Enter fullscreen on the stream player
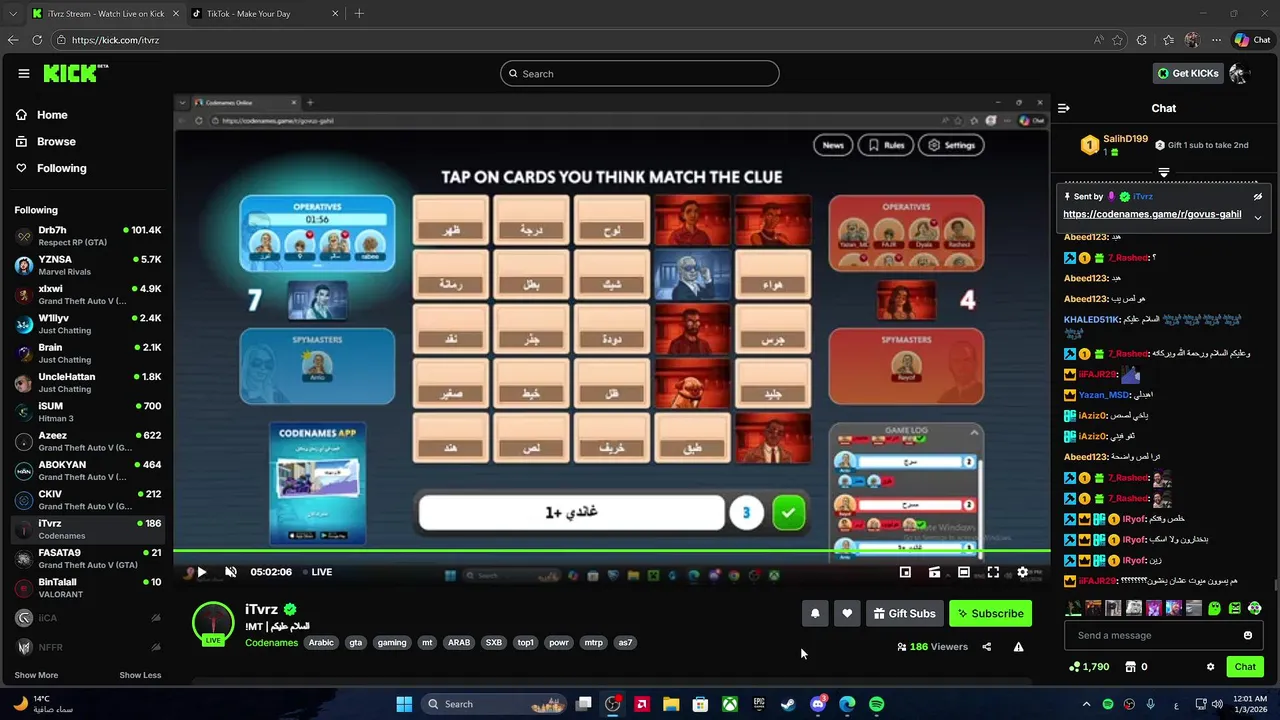This screenshot has height=720, width=1280. (x=993, y=572)
